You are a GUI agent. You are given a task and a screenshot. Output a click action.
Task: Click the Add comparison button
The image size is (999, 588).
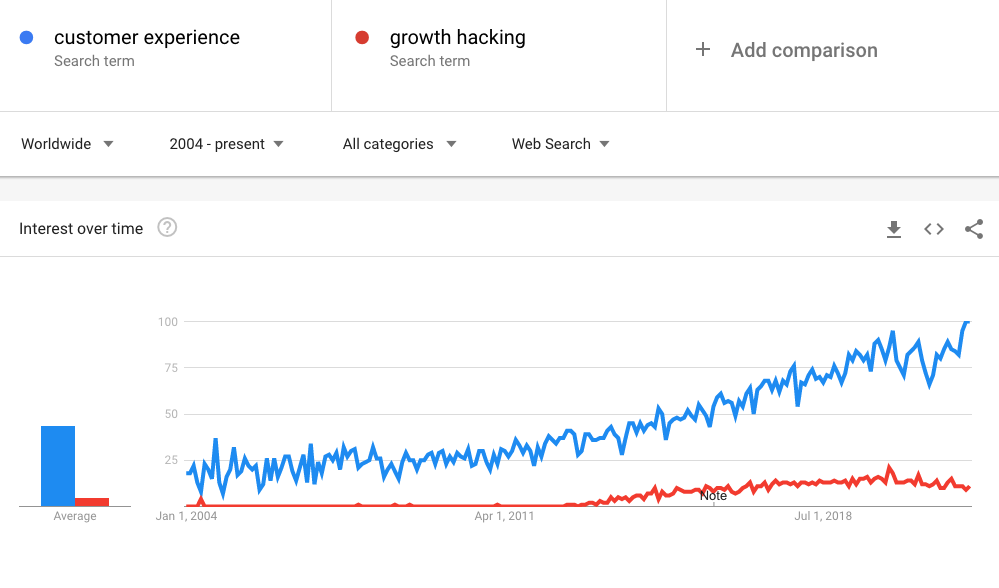click(786, 50)
